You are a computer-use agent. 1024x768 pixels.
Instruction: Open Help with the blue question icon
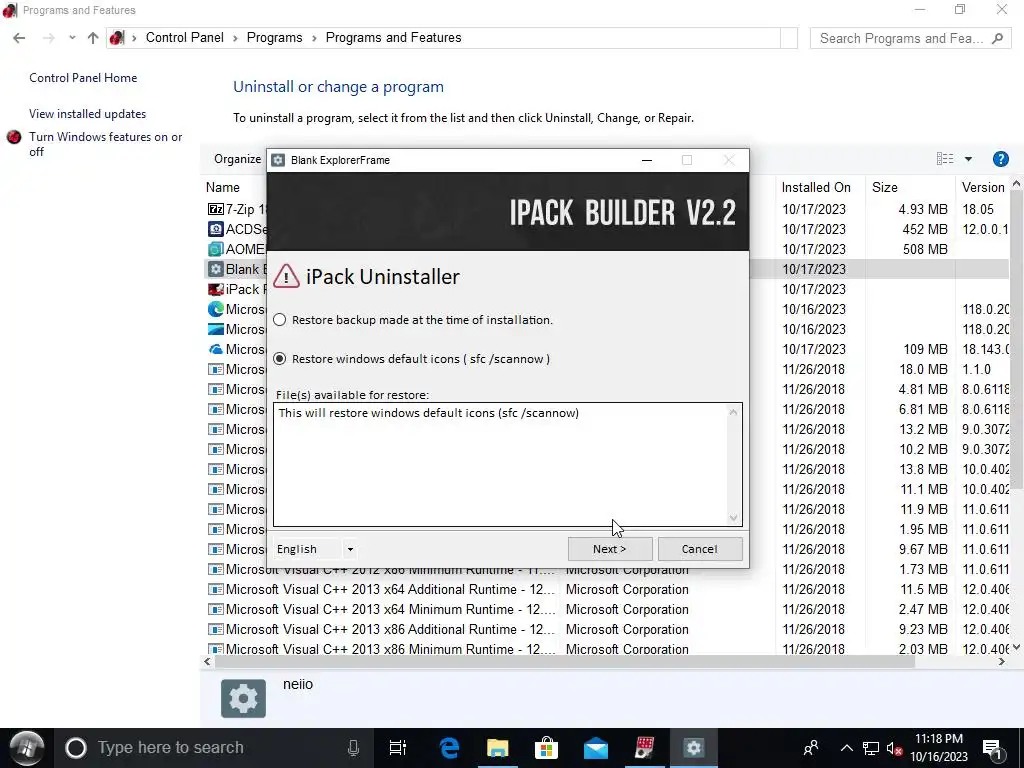[1000, 159]
